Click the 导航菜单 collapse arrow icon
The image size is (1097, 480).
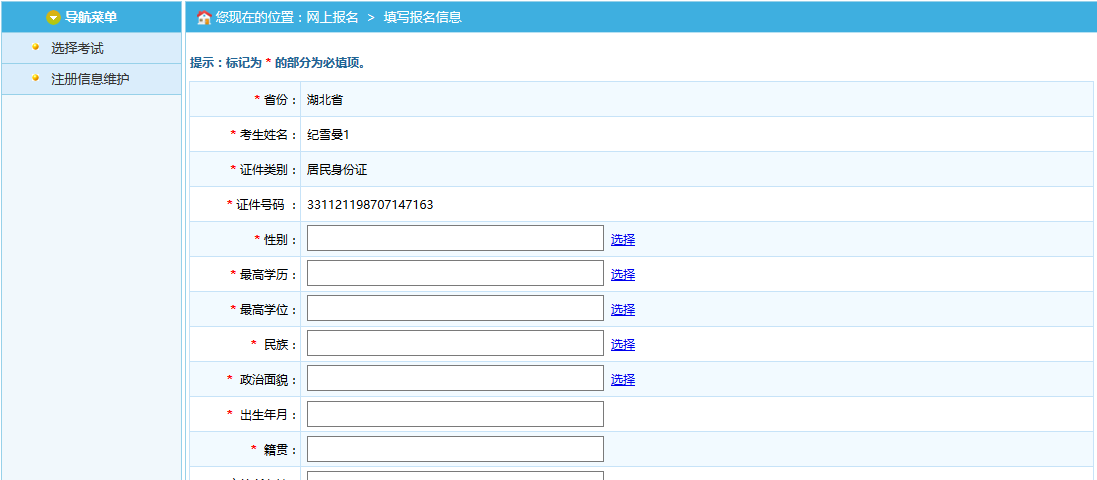coord(54,17)
